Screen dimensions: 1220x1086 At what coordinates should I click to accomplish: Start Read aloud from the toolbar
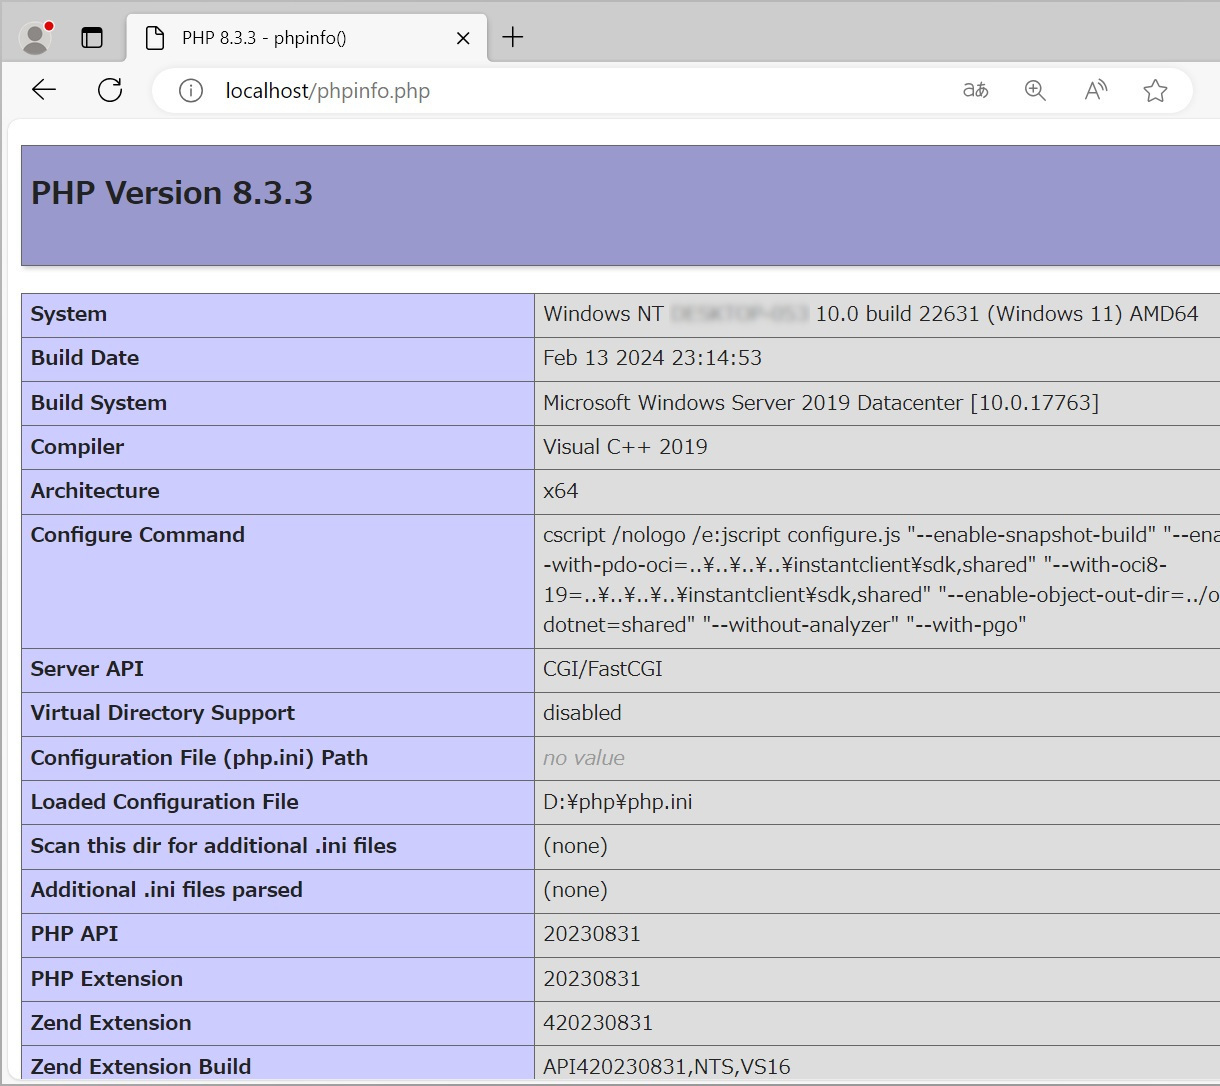1095,89
